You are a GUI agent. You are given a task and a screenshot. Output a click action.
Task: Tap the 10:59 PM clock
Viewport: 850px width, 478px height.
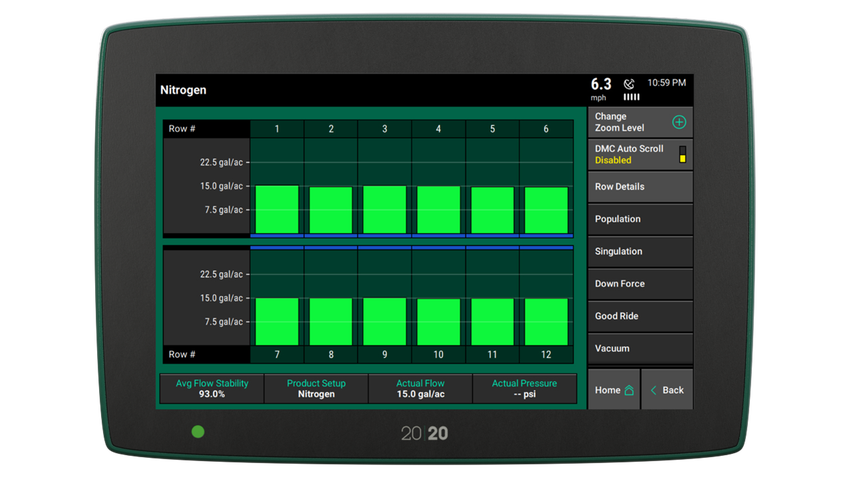(x=666, y=83)
